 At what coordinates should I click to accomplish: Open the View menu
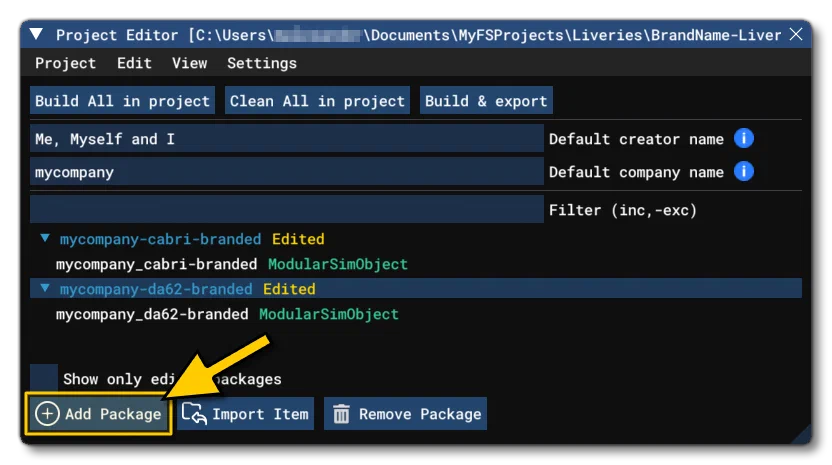tap(189, 63)
